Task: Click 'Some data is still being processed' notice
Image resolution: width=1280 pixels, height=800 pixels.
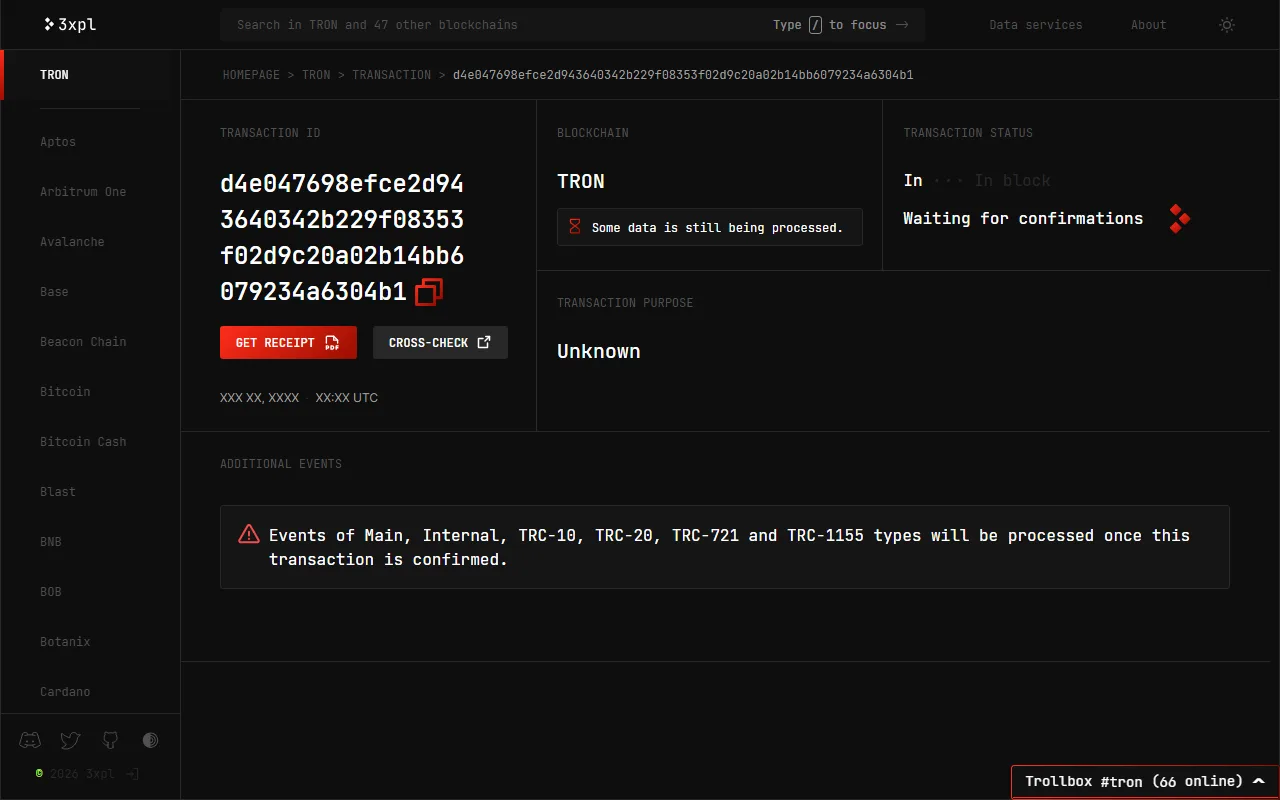Action: click(x=710, y=228)
